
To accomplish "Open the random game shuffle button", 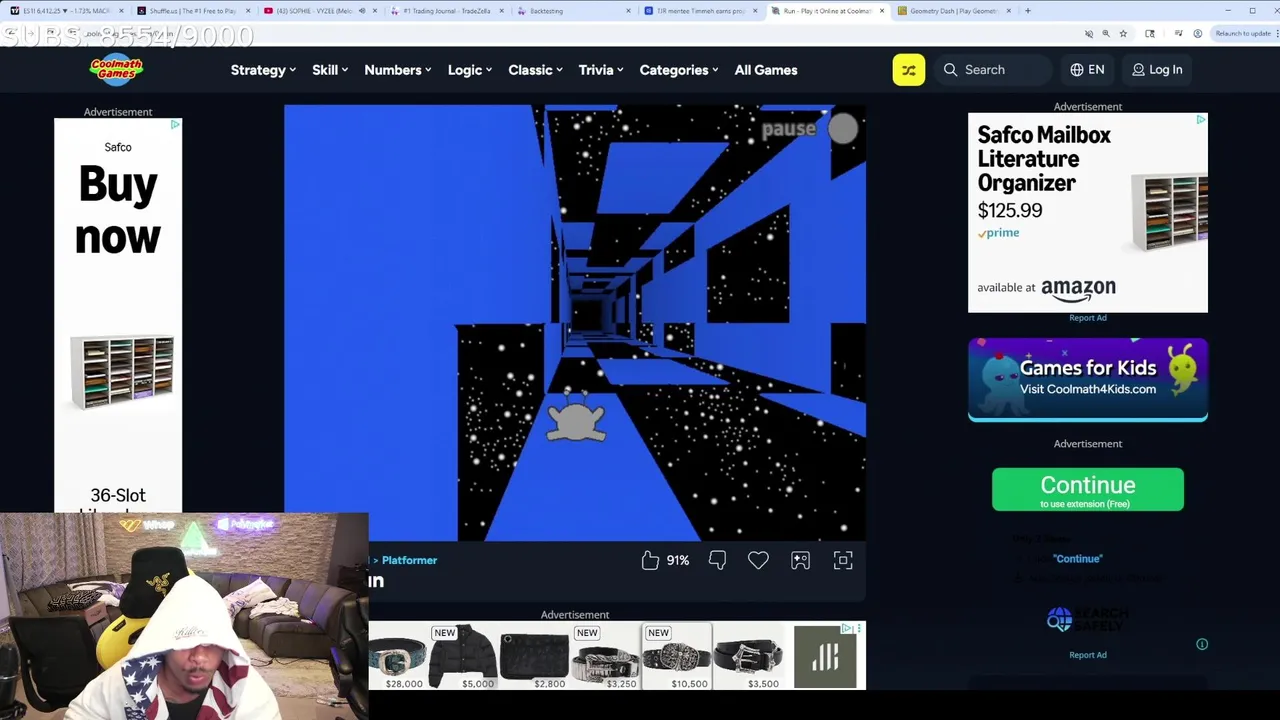I will pyautogui.click(x=909, y=70).
